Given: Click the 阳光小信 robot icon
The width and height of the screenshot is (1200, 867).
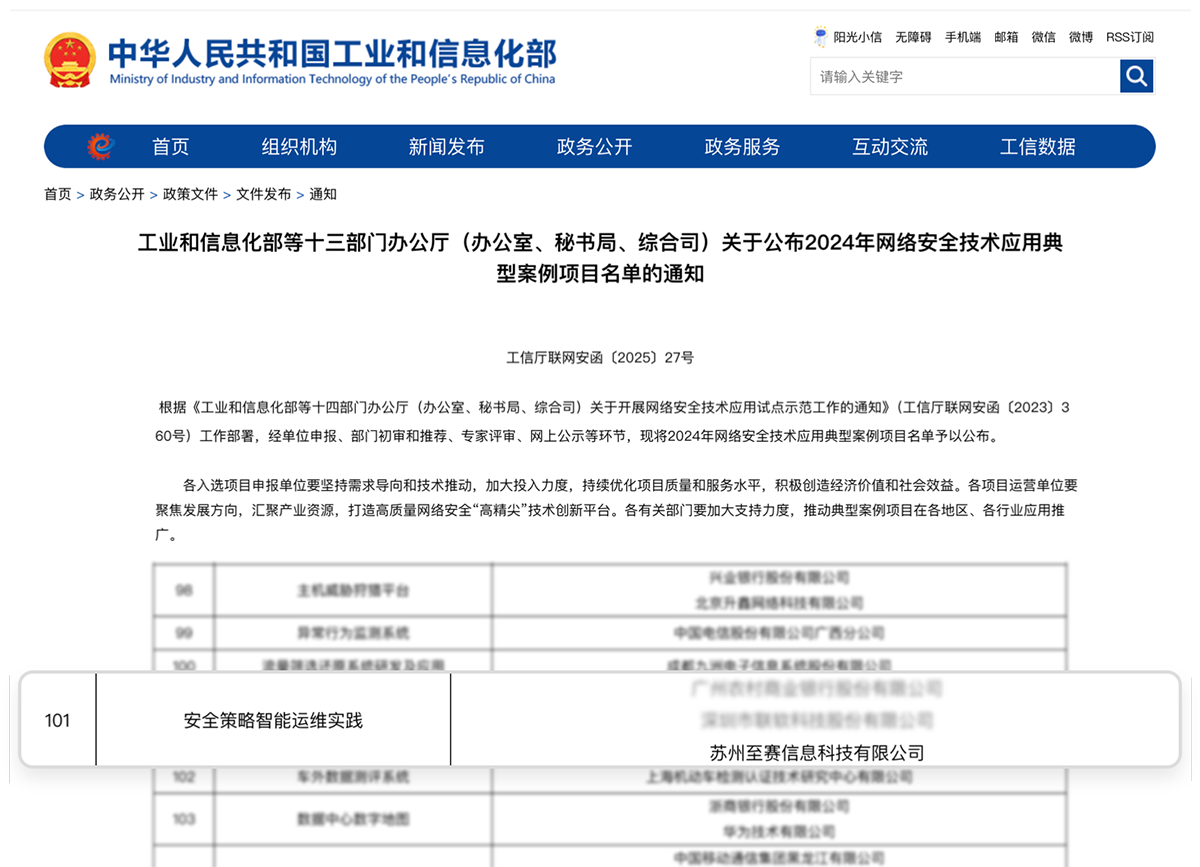Looking at the screenshot, I should [821, 37].
